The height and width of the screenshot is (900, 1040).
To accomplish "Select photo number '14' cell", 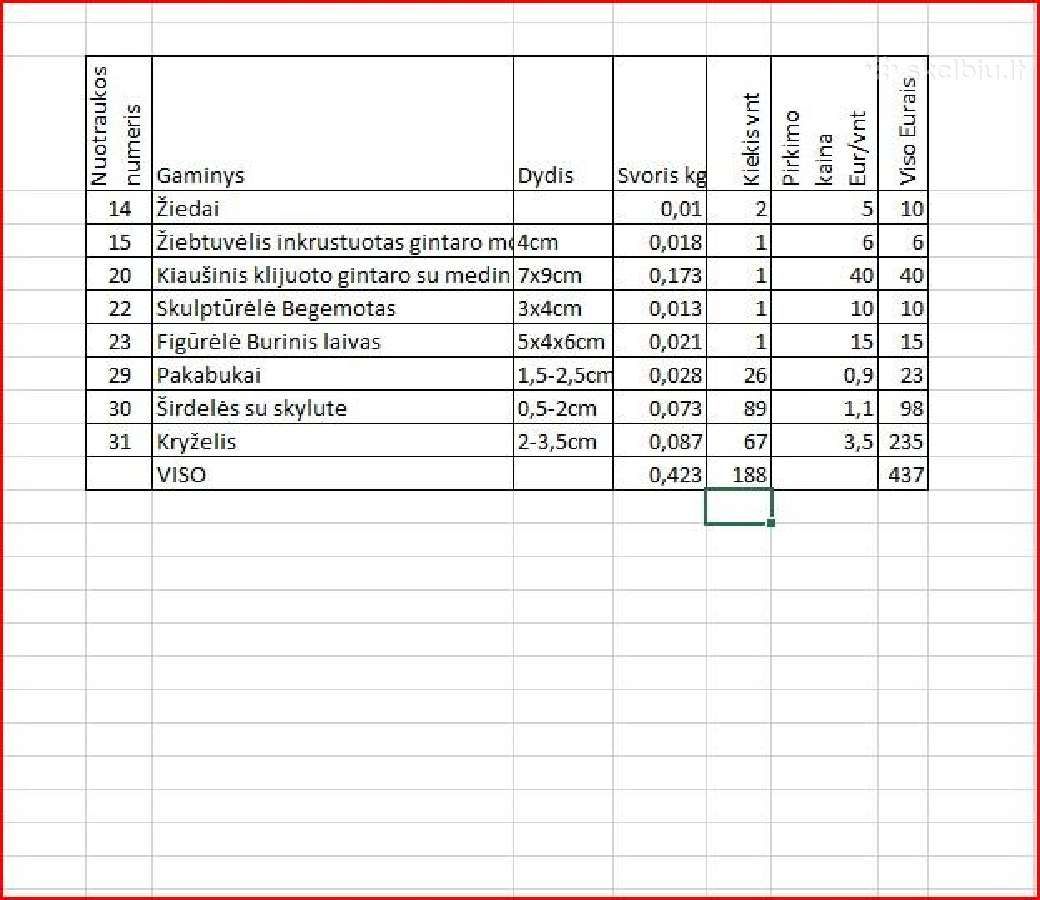I will pyautogui.click(x=119, y=208).
